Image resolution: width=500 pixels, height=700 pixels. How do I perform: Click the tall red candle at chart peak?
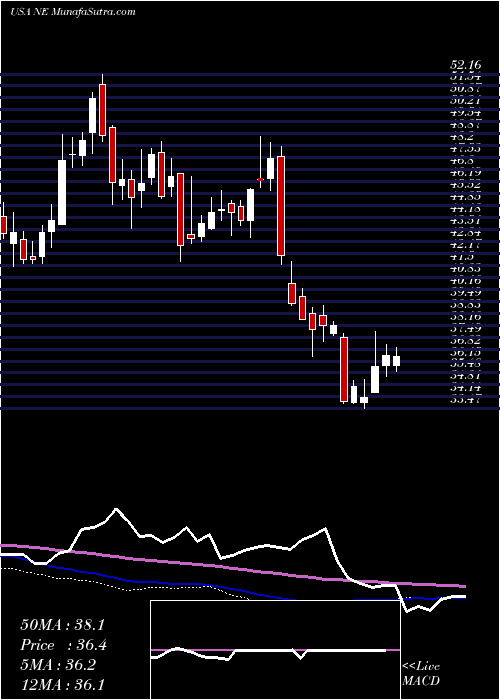point(103,109)
